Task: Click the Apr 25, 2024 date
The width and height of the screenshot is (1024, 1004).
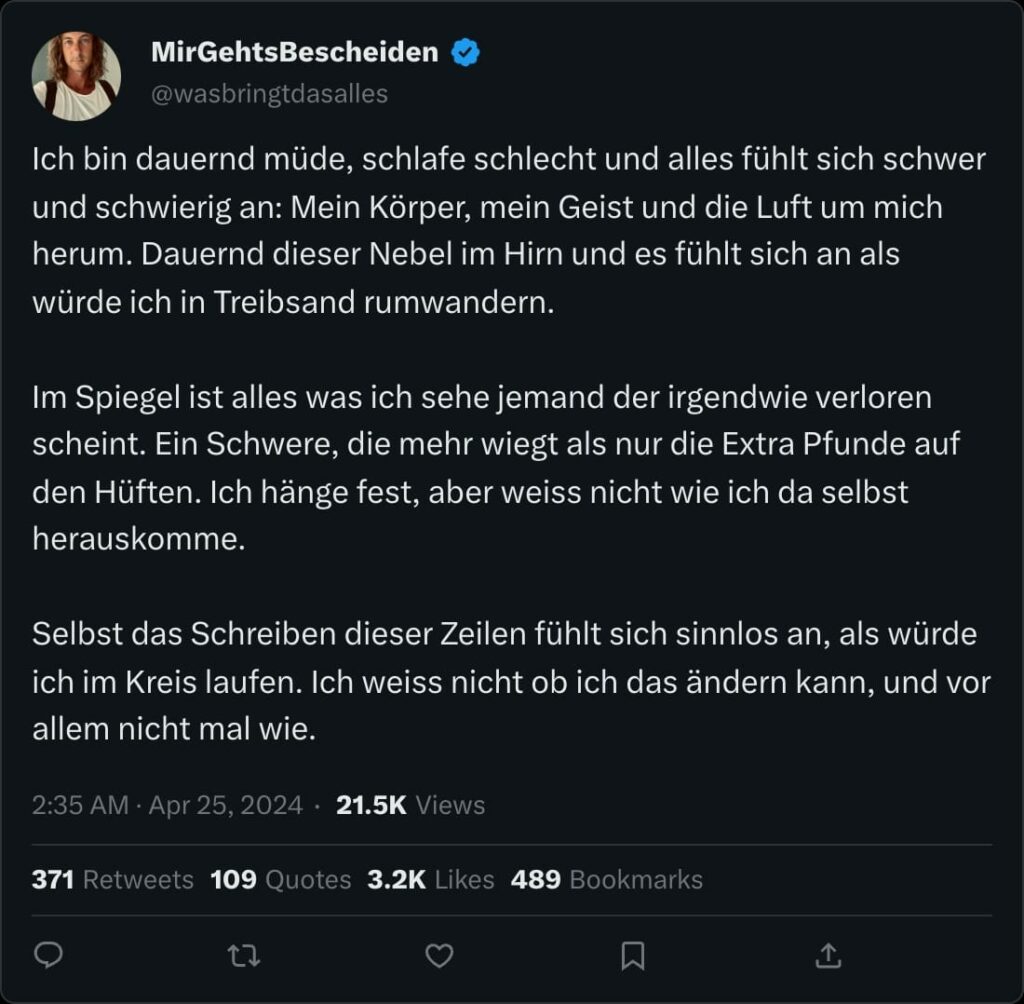Action: [x=225, y=805]
